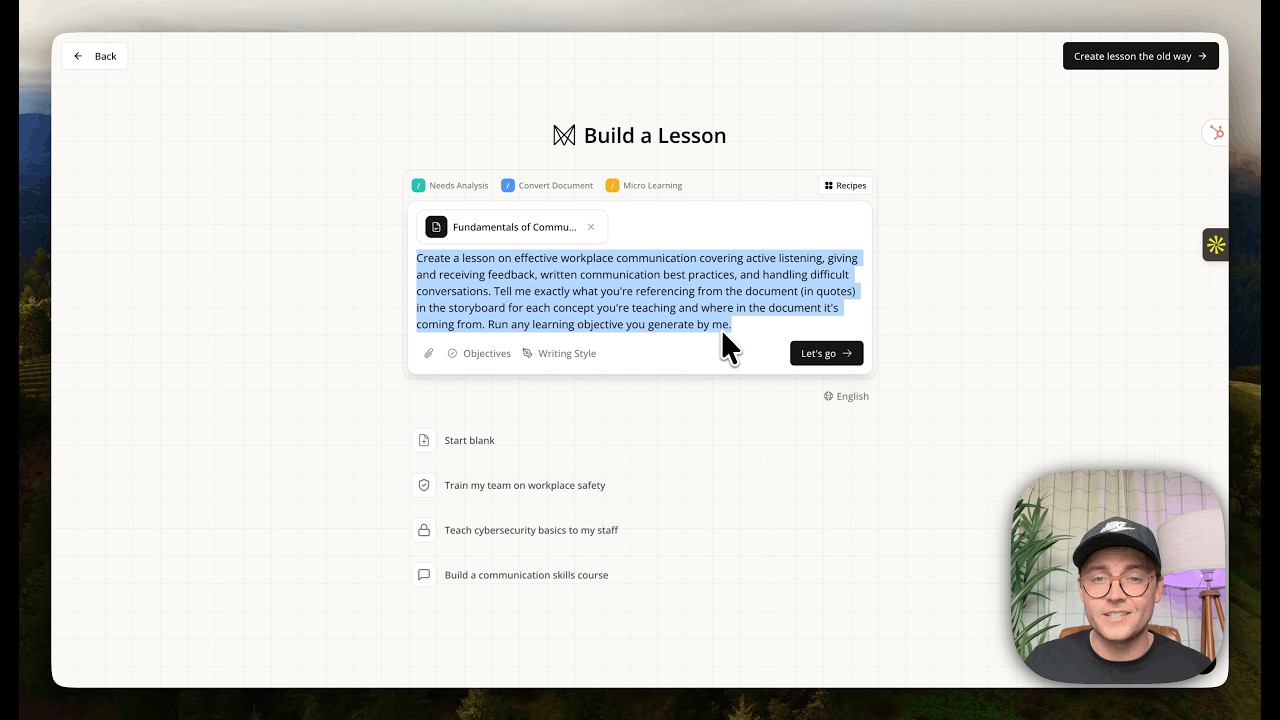Open the English language selector

coord(846,396)
